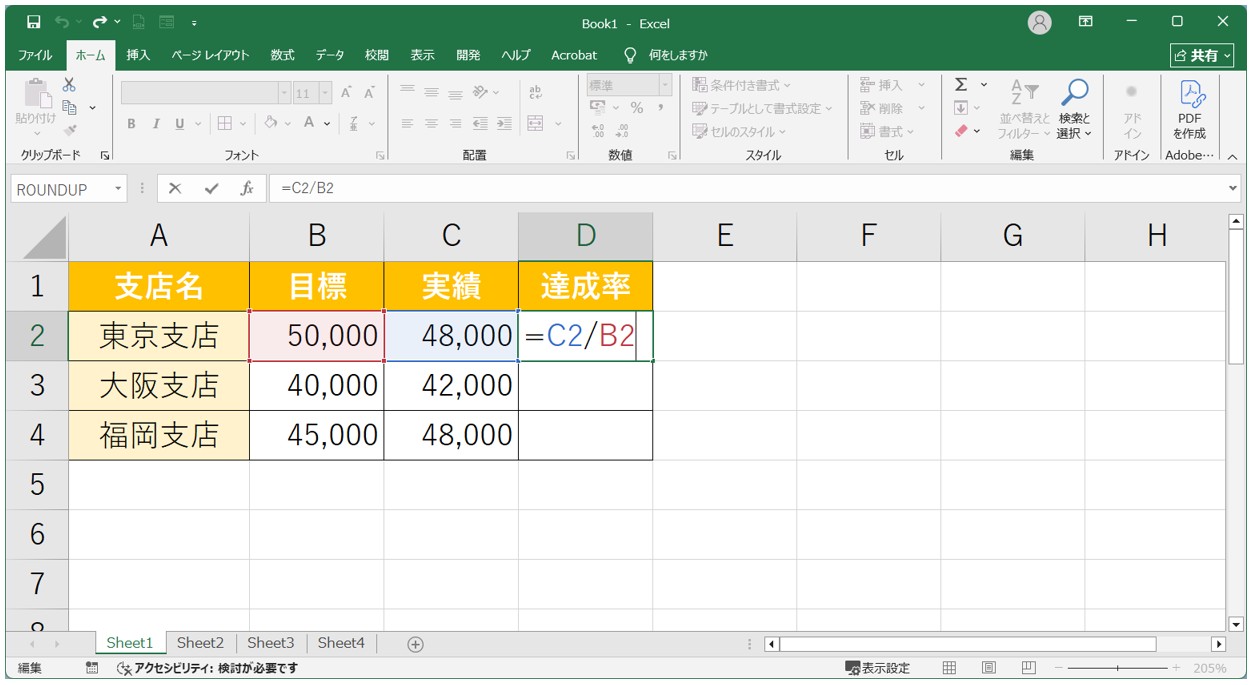The image size is (1252, 685).
Task: Open the clear eraser dropdown arrow
Action: 977,131
